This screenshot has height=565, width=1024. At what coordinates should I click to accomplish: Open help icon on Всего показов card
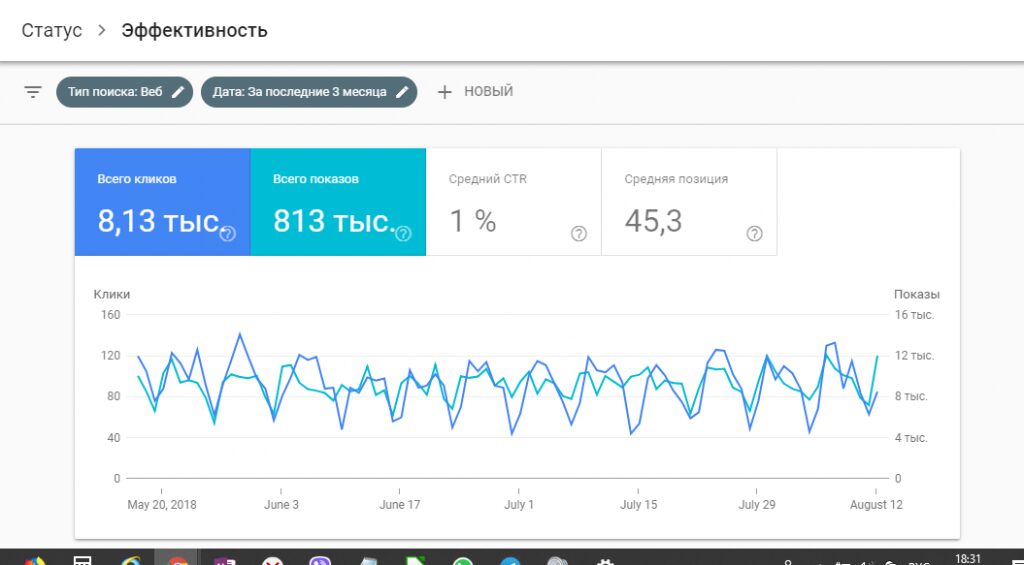pos(403,234)
